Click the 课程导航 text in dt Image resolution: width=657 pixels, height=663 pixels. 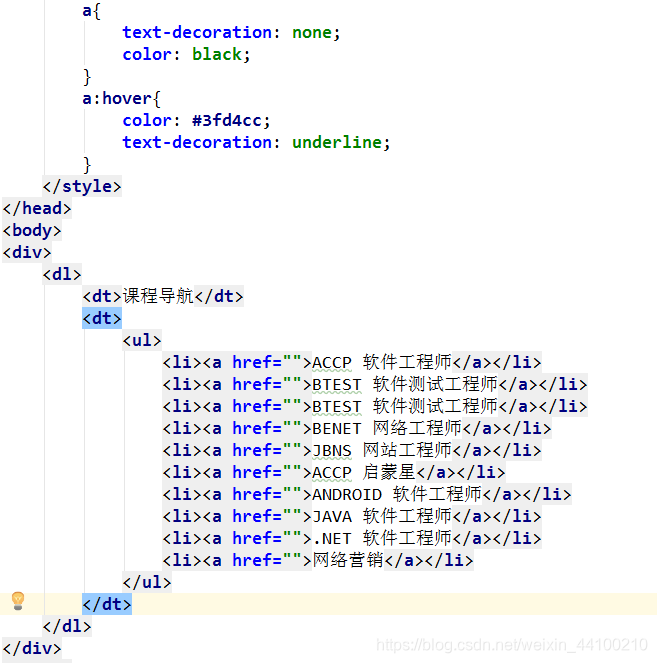158,296
